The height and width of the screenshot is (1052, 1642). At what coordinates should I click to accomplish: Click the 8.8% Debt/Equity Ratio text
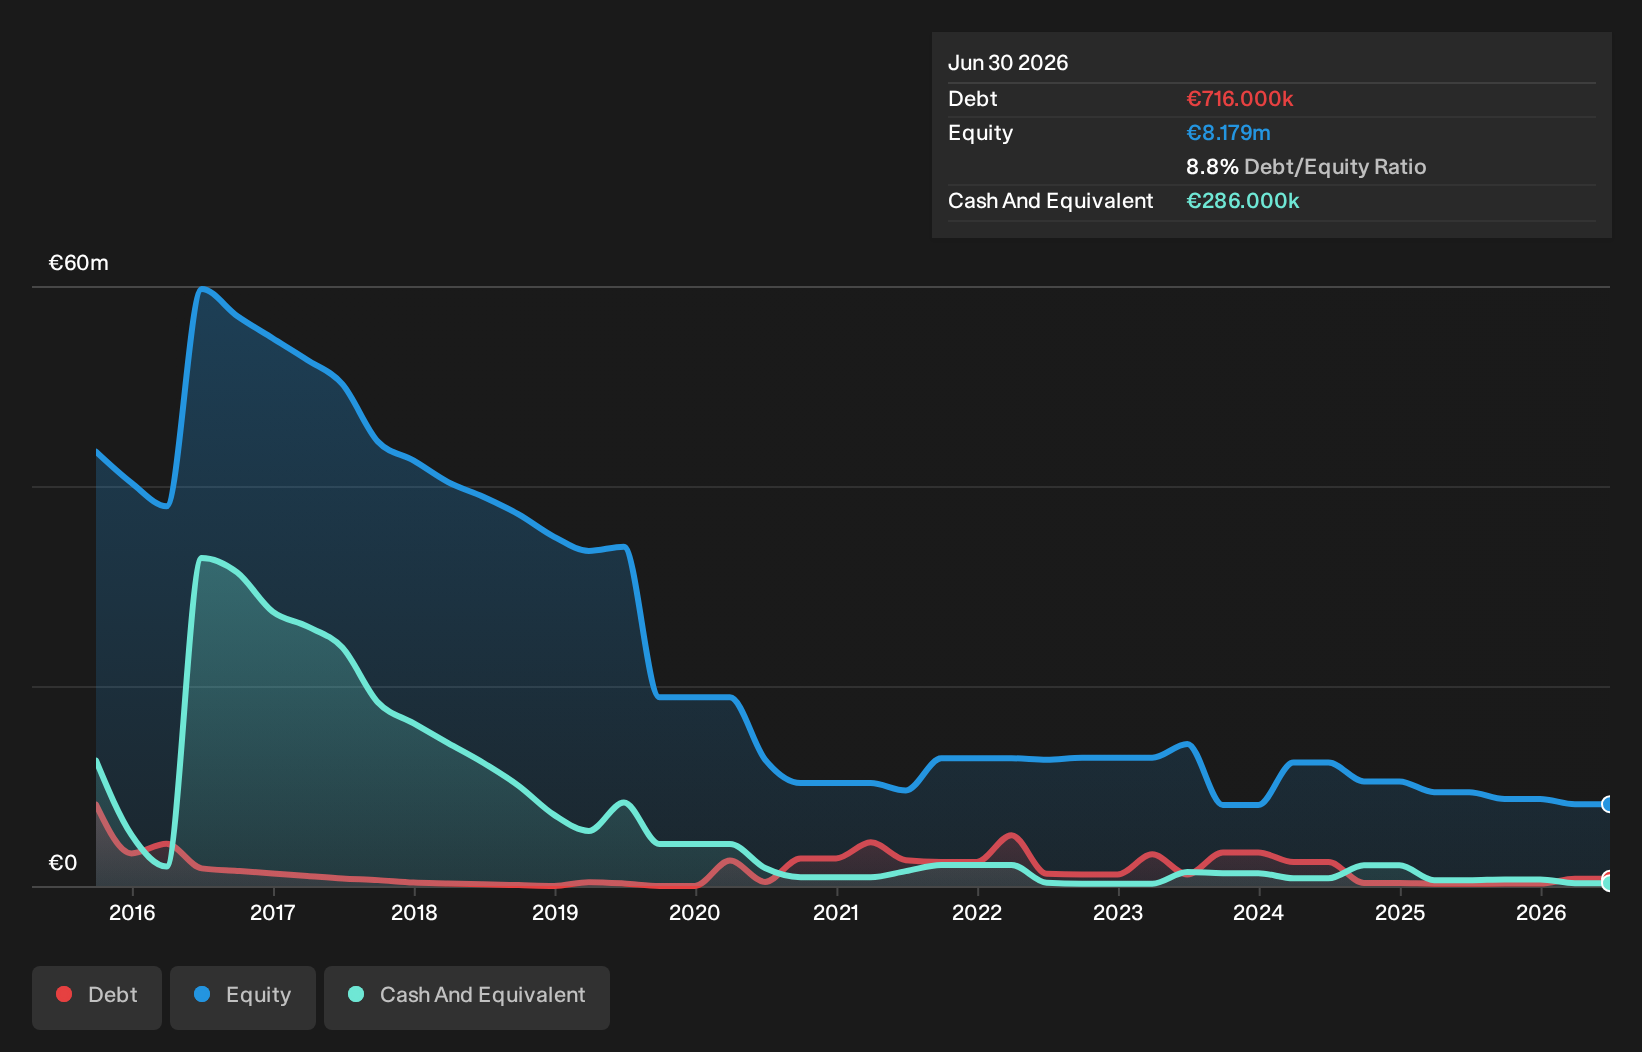click(1306, 167)
